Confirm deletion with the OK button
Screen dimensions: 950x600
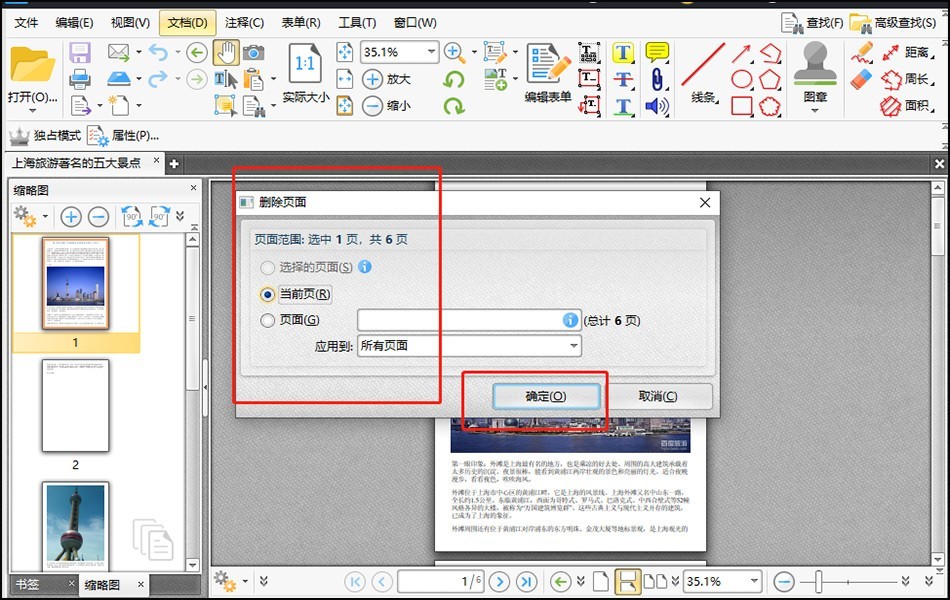point(546,396)
